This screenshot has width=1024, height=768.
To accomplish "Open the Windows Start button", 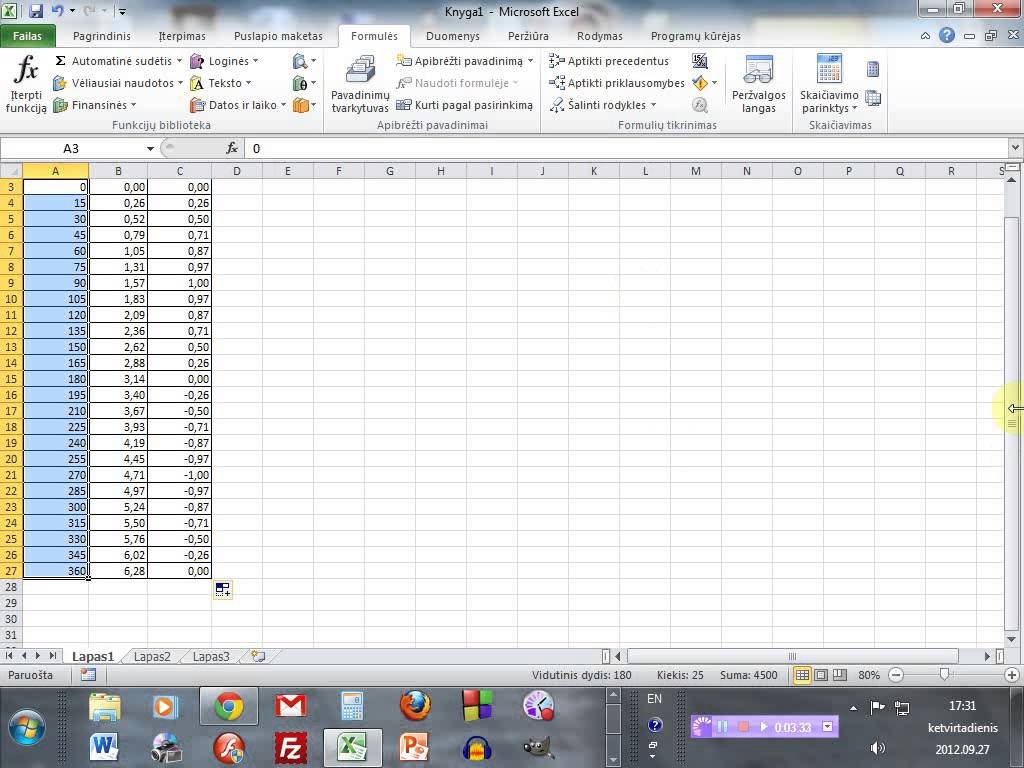I will pos(27,726).
